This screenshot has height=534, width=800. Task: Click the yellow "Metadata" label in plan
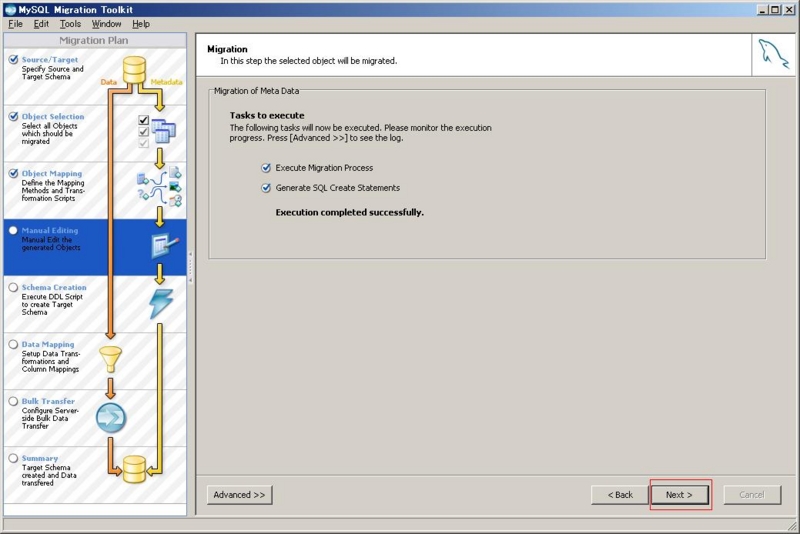point(166,82)
